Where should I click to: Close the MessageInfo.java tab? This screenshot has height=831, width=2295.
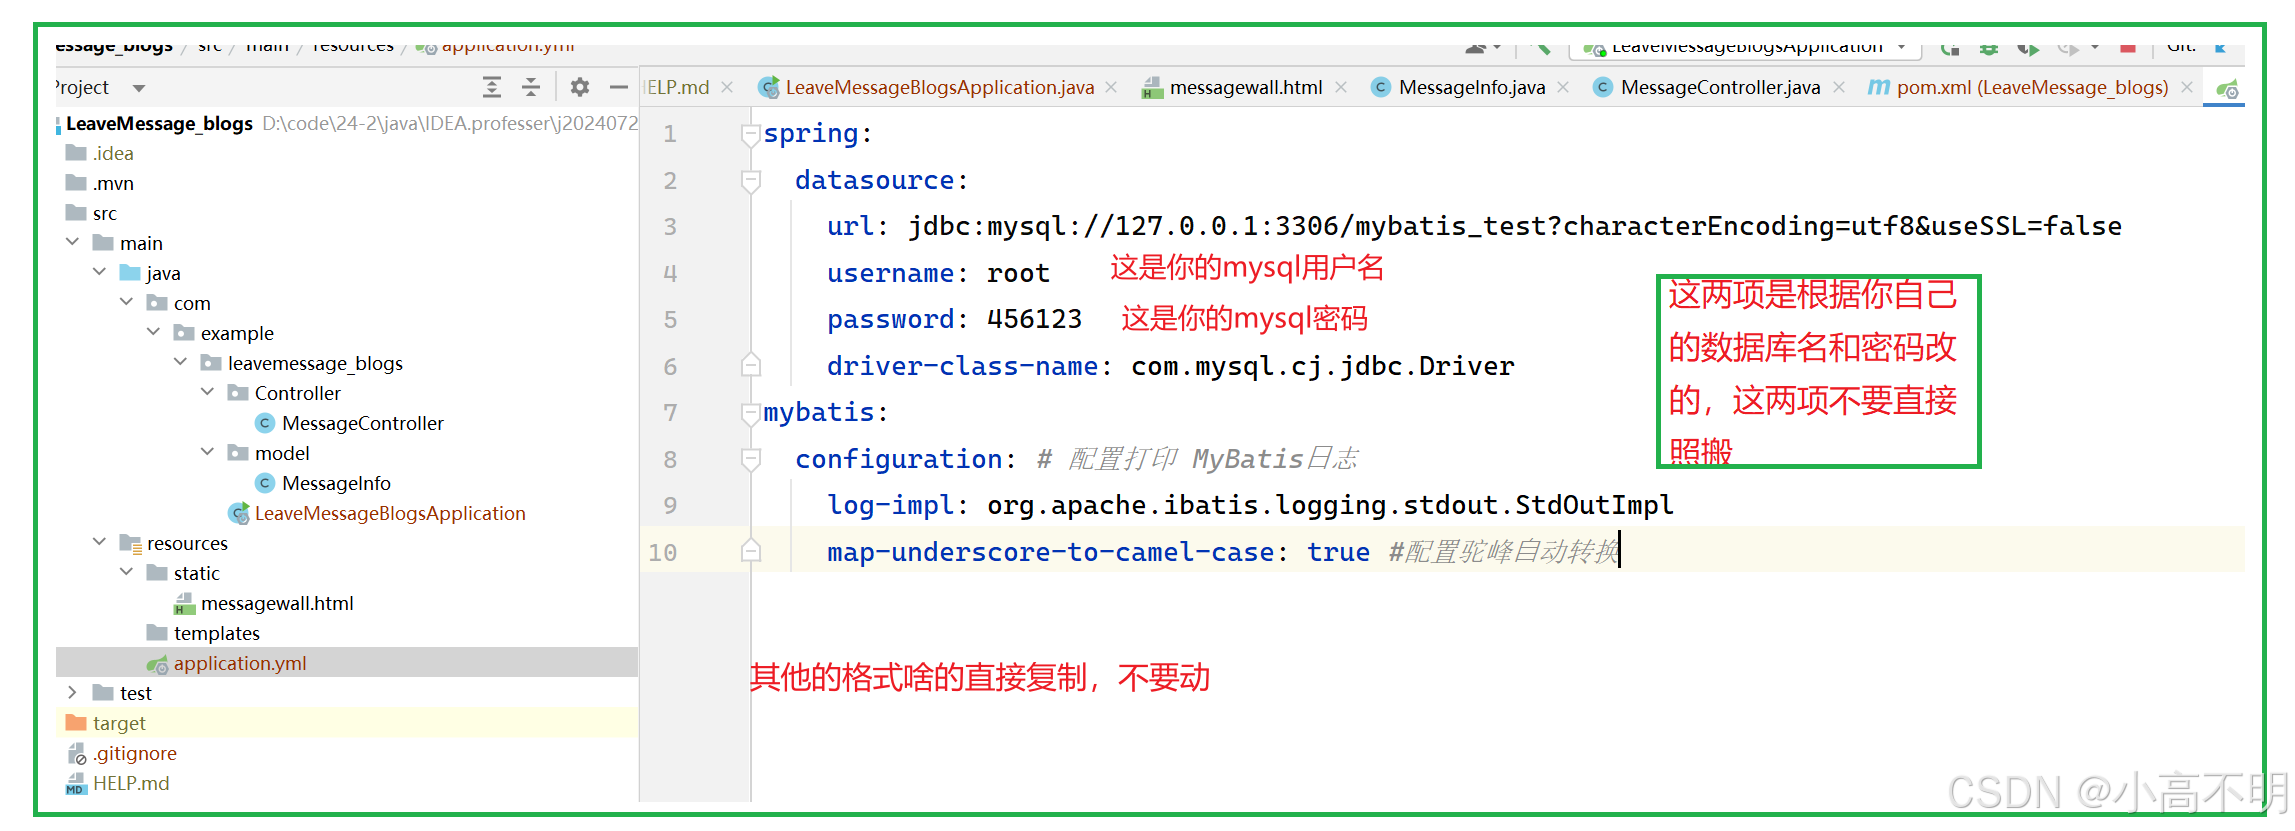(x=1563, y=87)
